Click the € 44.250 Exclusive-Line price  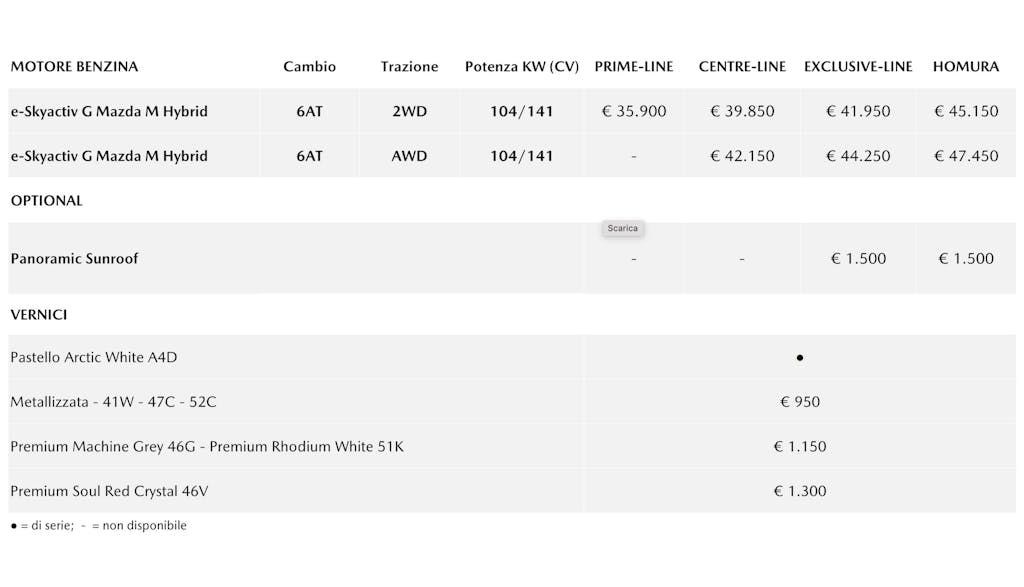coord(858,156)
